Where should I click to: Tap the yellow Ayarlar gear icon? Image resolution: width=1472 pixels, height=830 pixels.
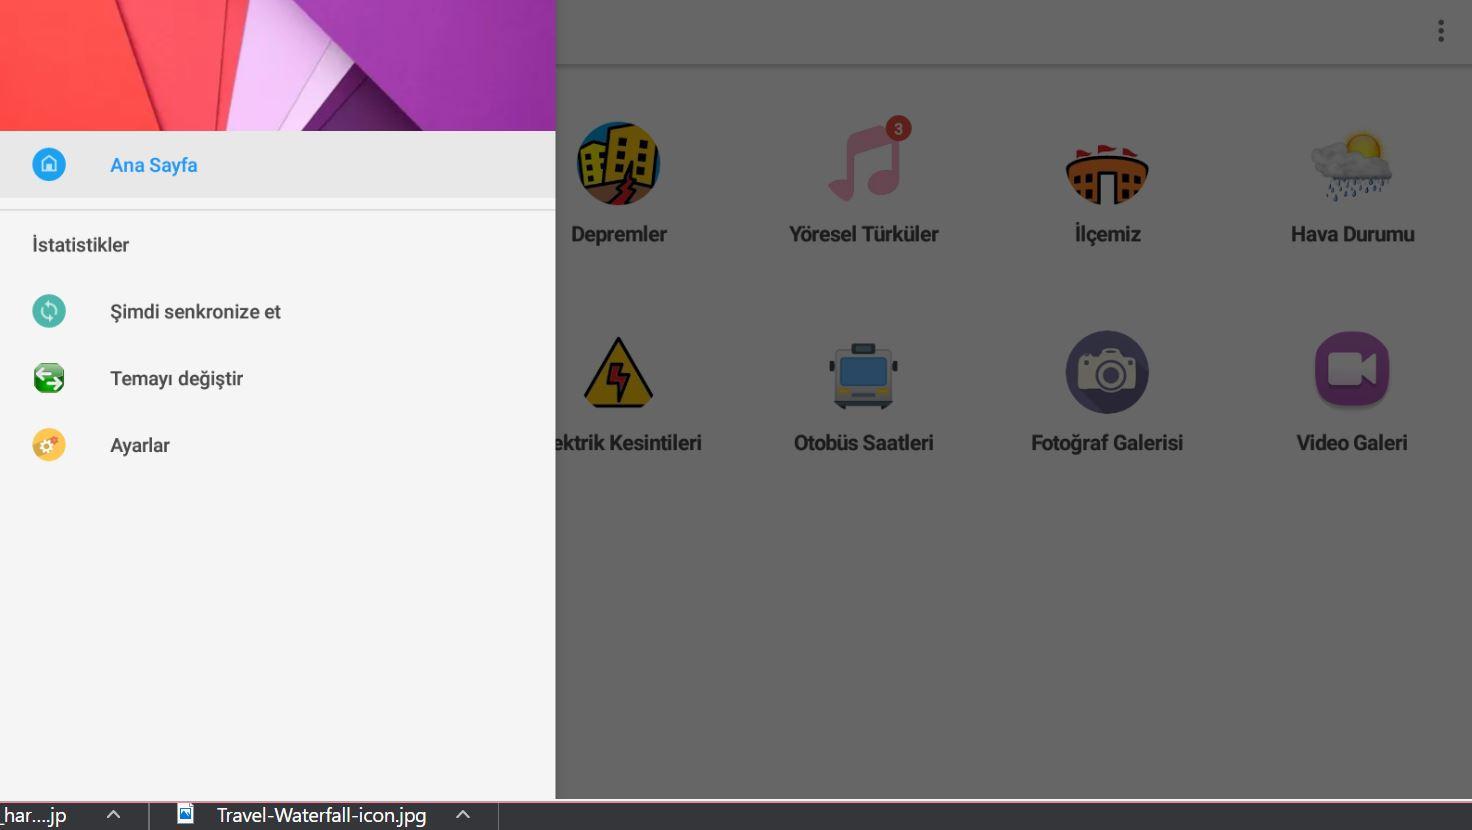(x=49, y=445)
